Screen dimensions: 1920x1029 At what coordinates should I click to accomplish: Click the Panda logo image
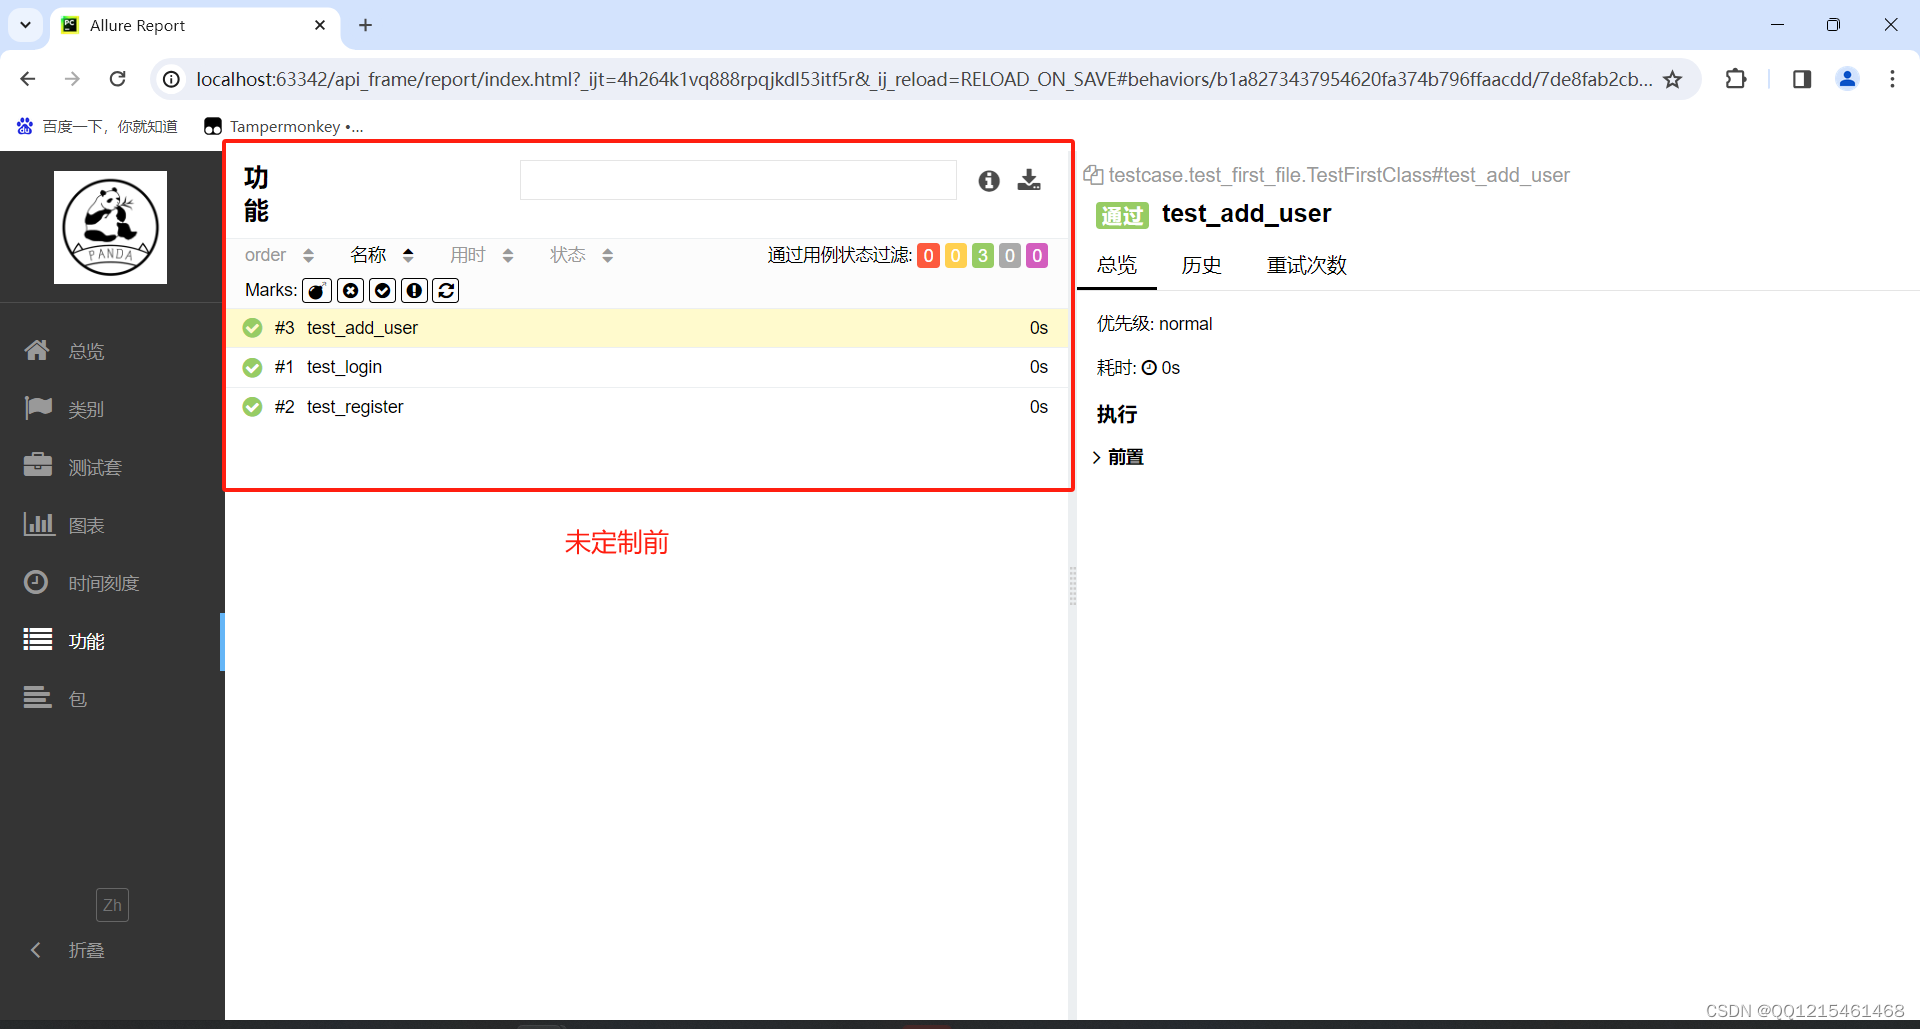coord(110,227)
